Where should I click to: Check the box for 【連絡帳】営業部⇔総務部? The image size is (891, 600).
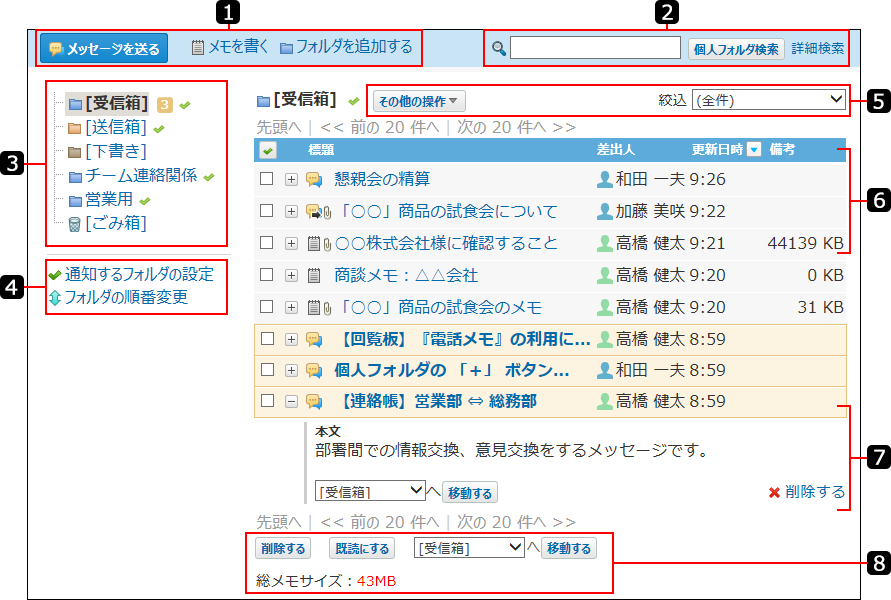click(267, 401)
